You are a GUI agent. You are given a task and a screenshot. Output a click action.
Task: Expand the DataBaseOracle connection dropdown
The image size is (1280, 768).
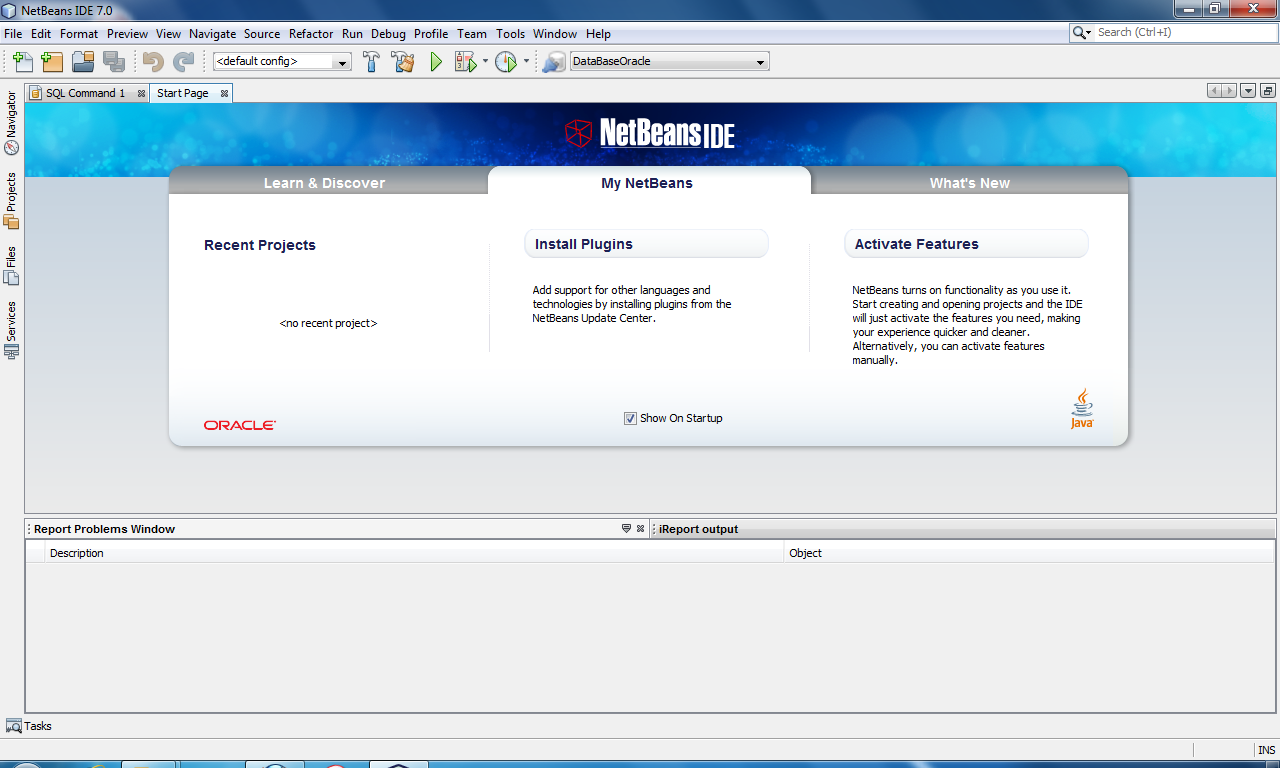click(761, 61)
